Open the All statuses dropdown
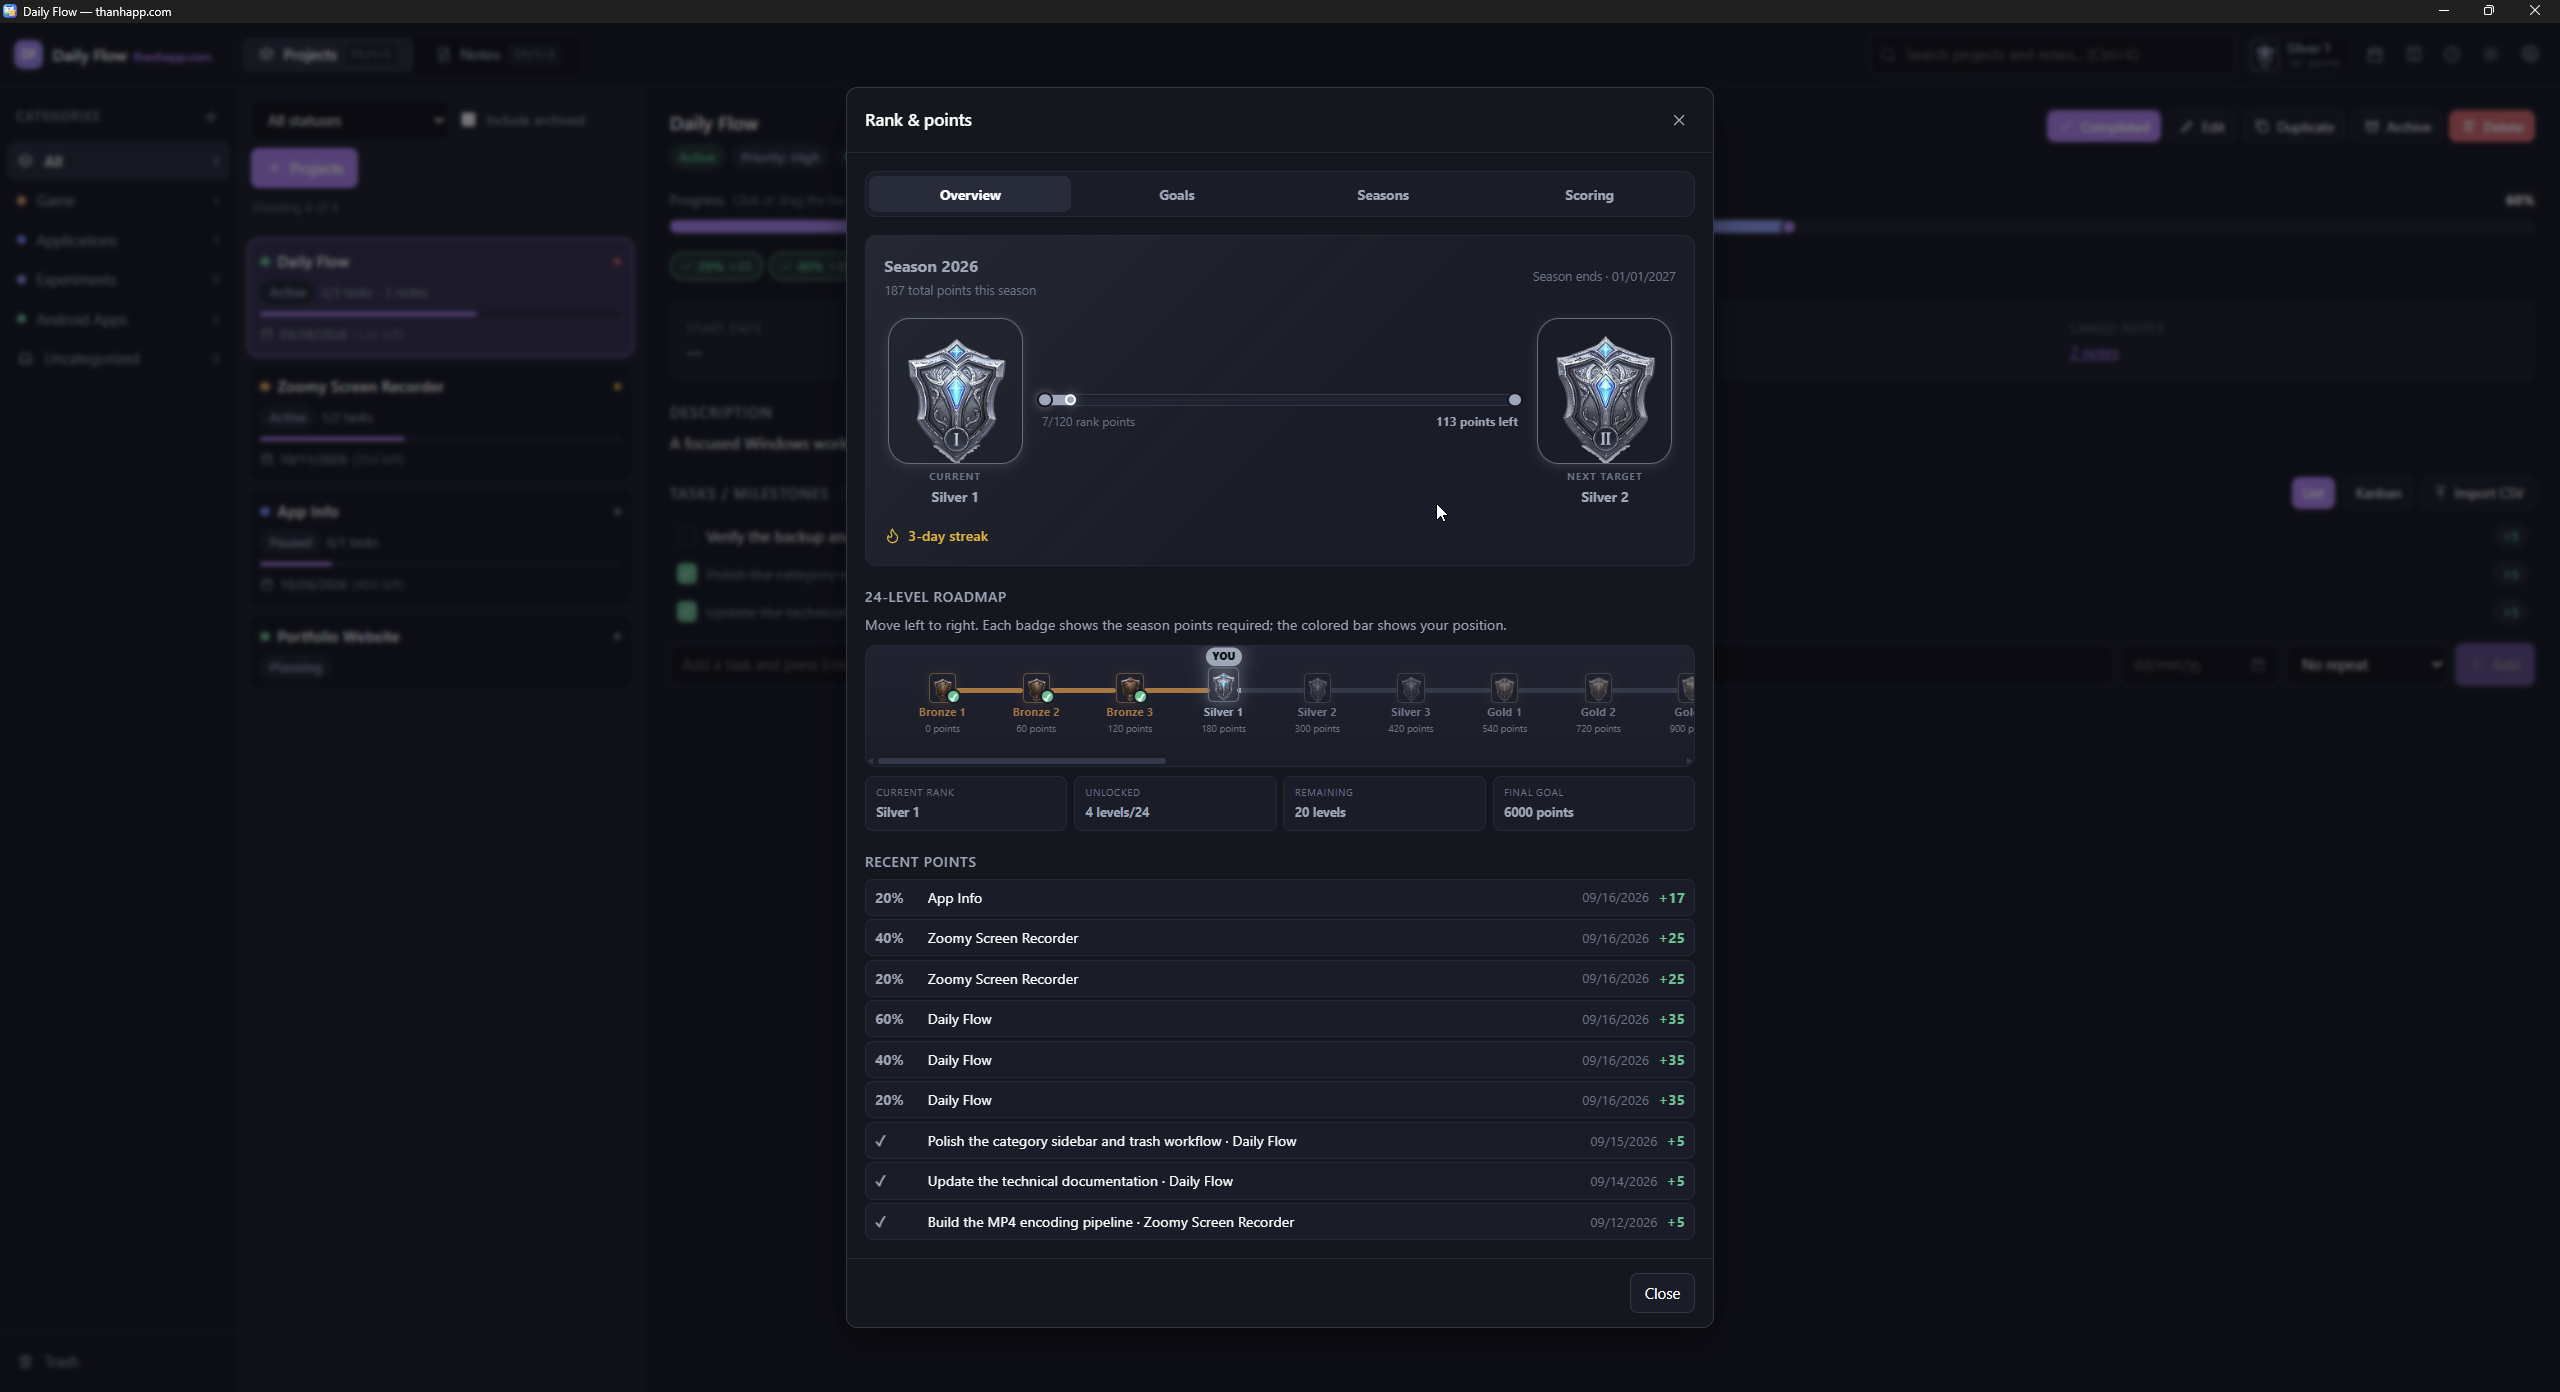This screenshot has width=2560, height=1392. pos(350,120)
